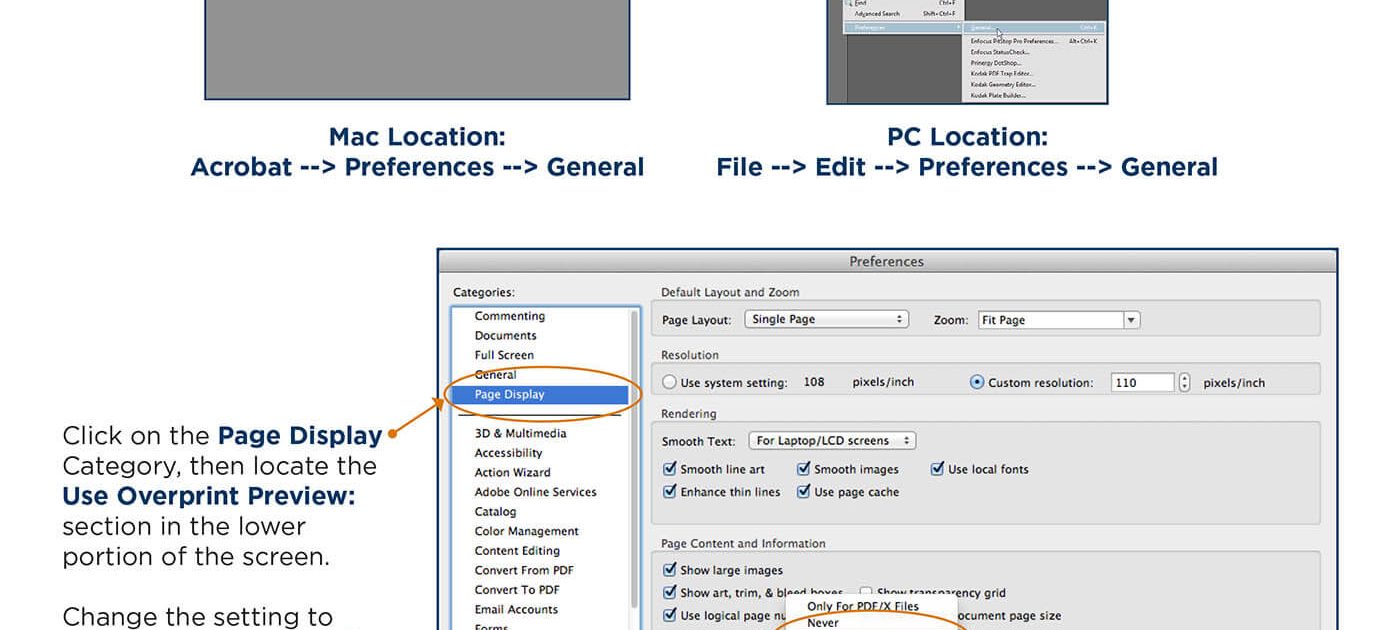Select the Use system setting resolution radio
The image size is (1400, 630).
(x=669, y=382)
